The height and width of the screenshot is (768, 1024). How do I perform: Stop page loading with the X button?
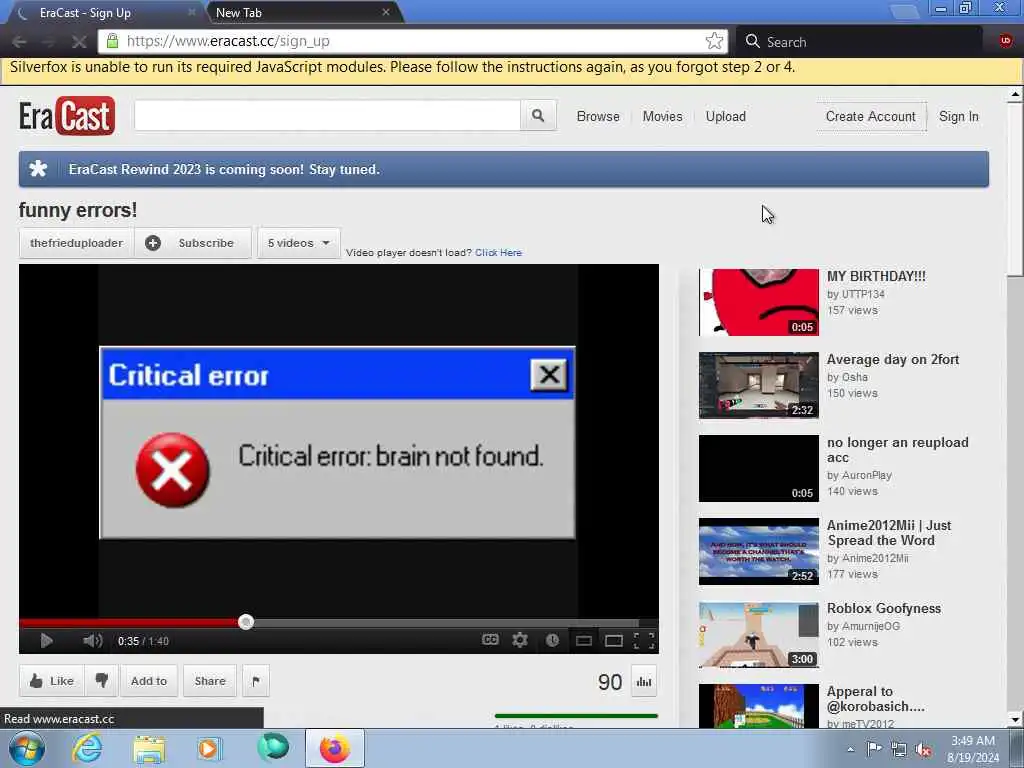(x=79, y=42)
